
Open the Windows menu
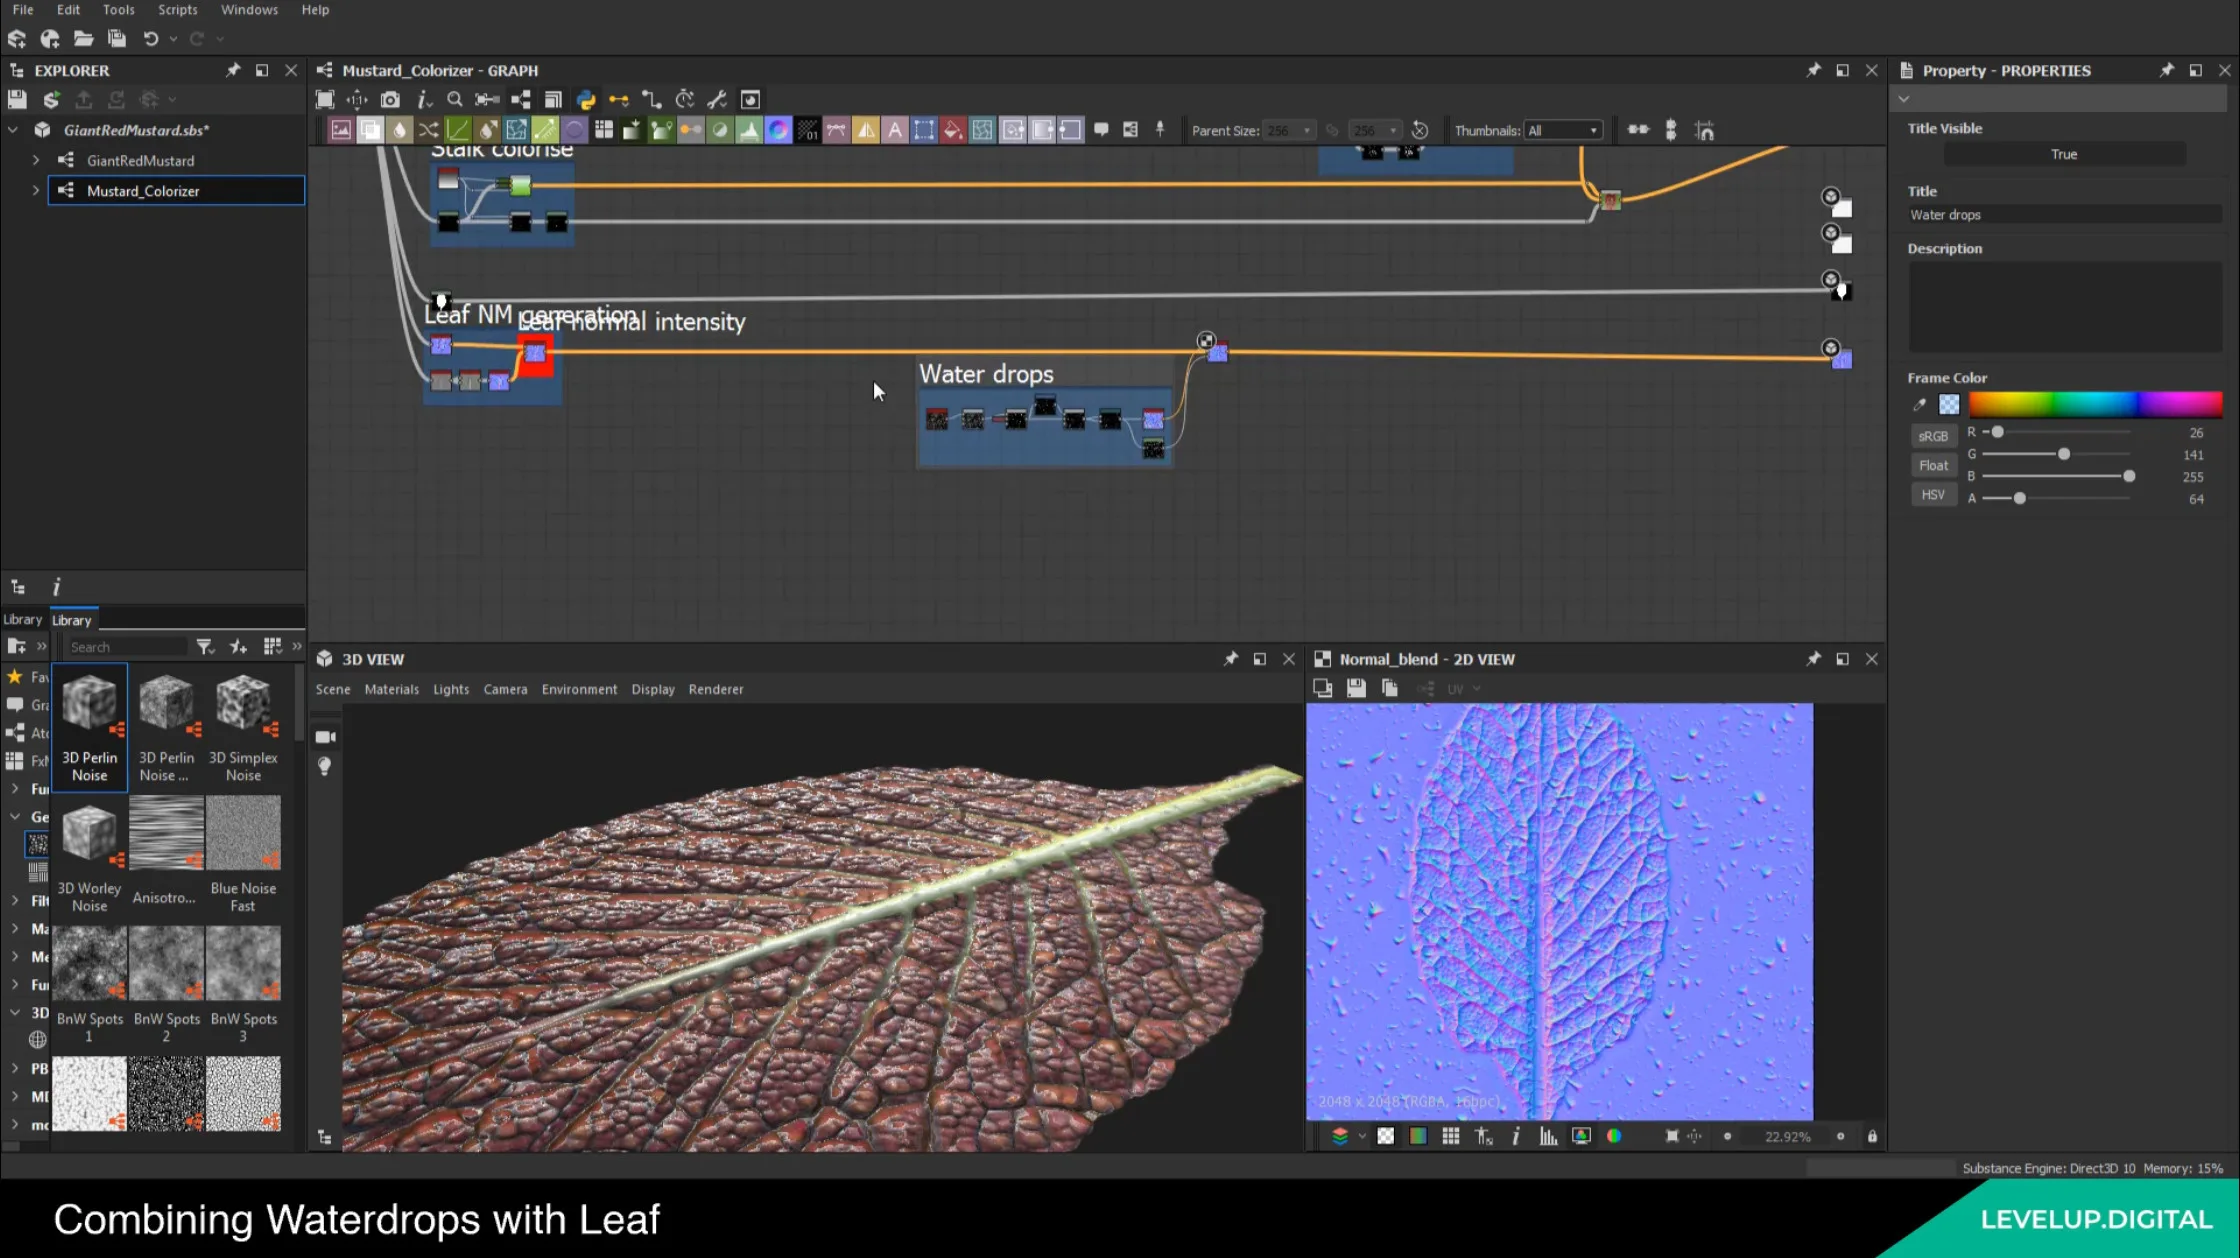tap(251, 9)
